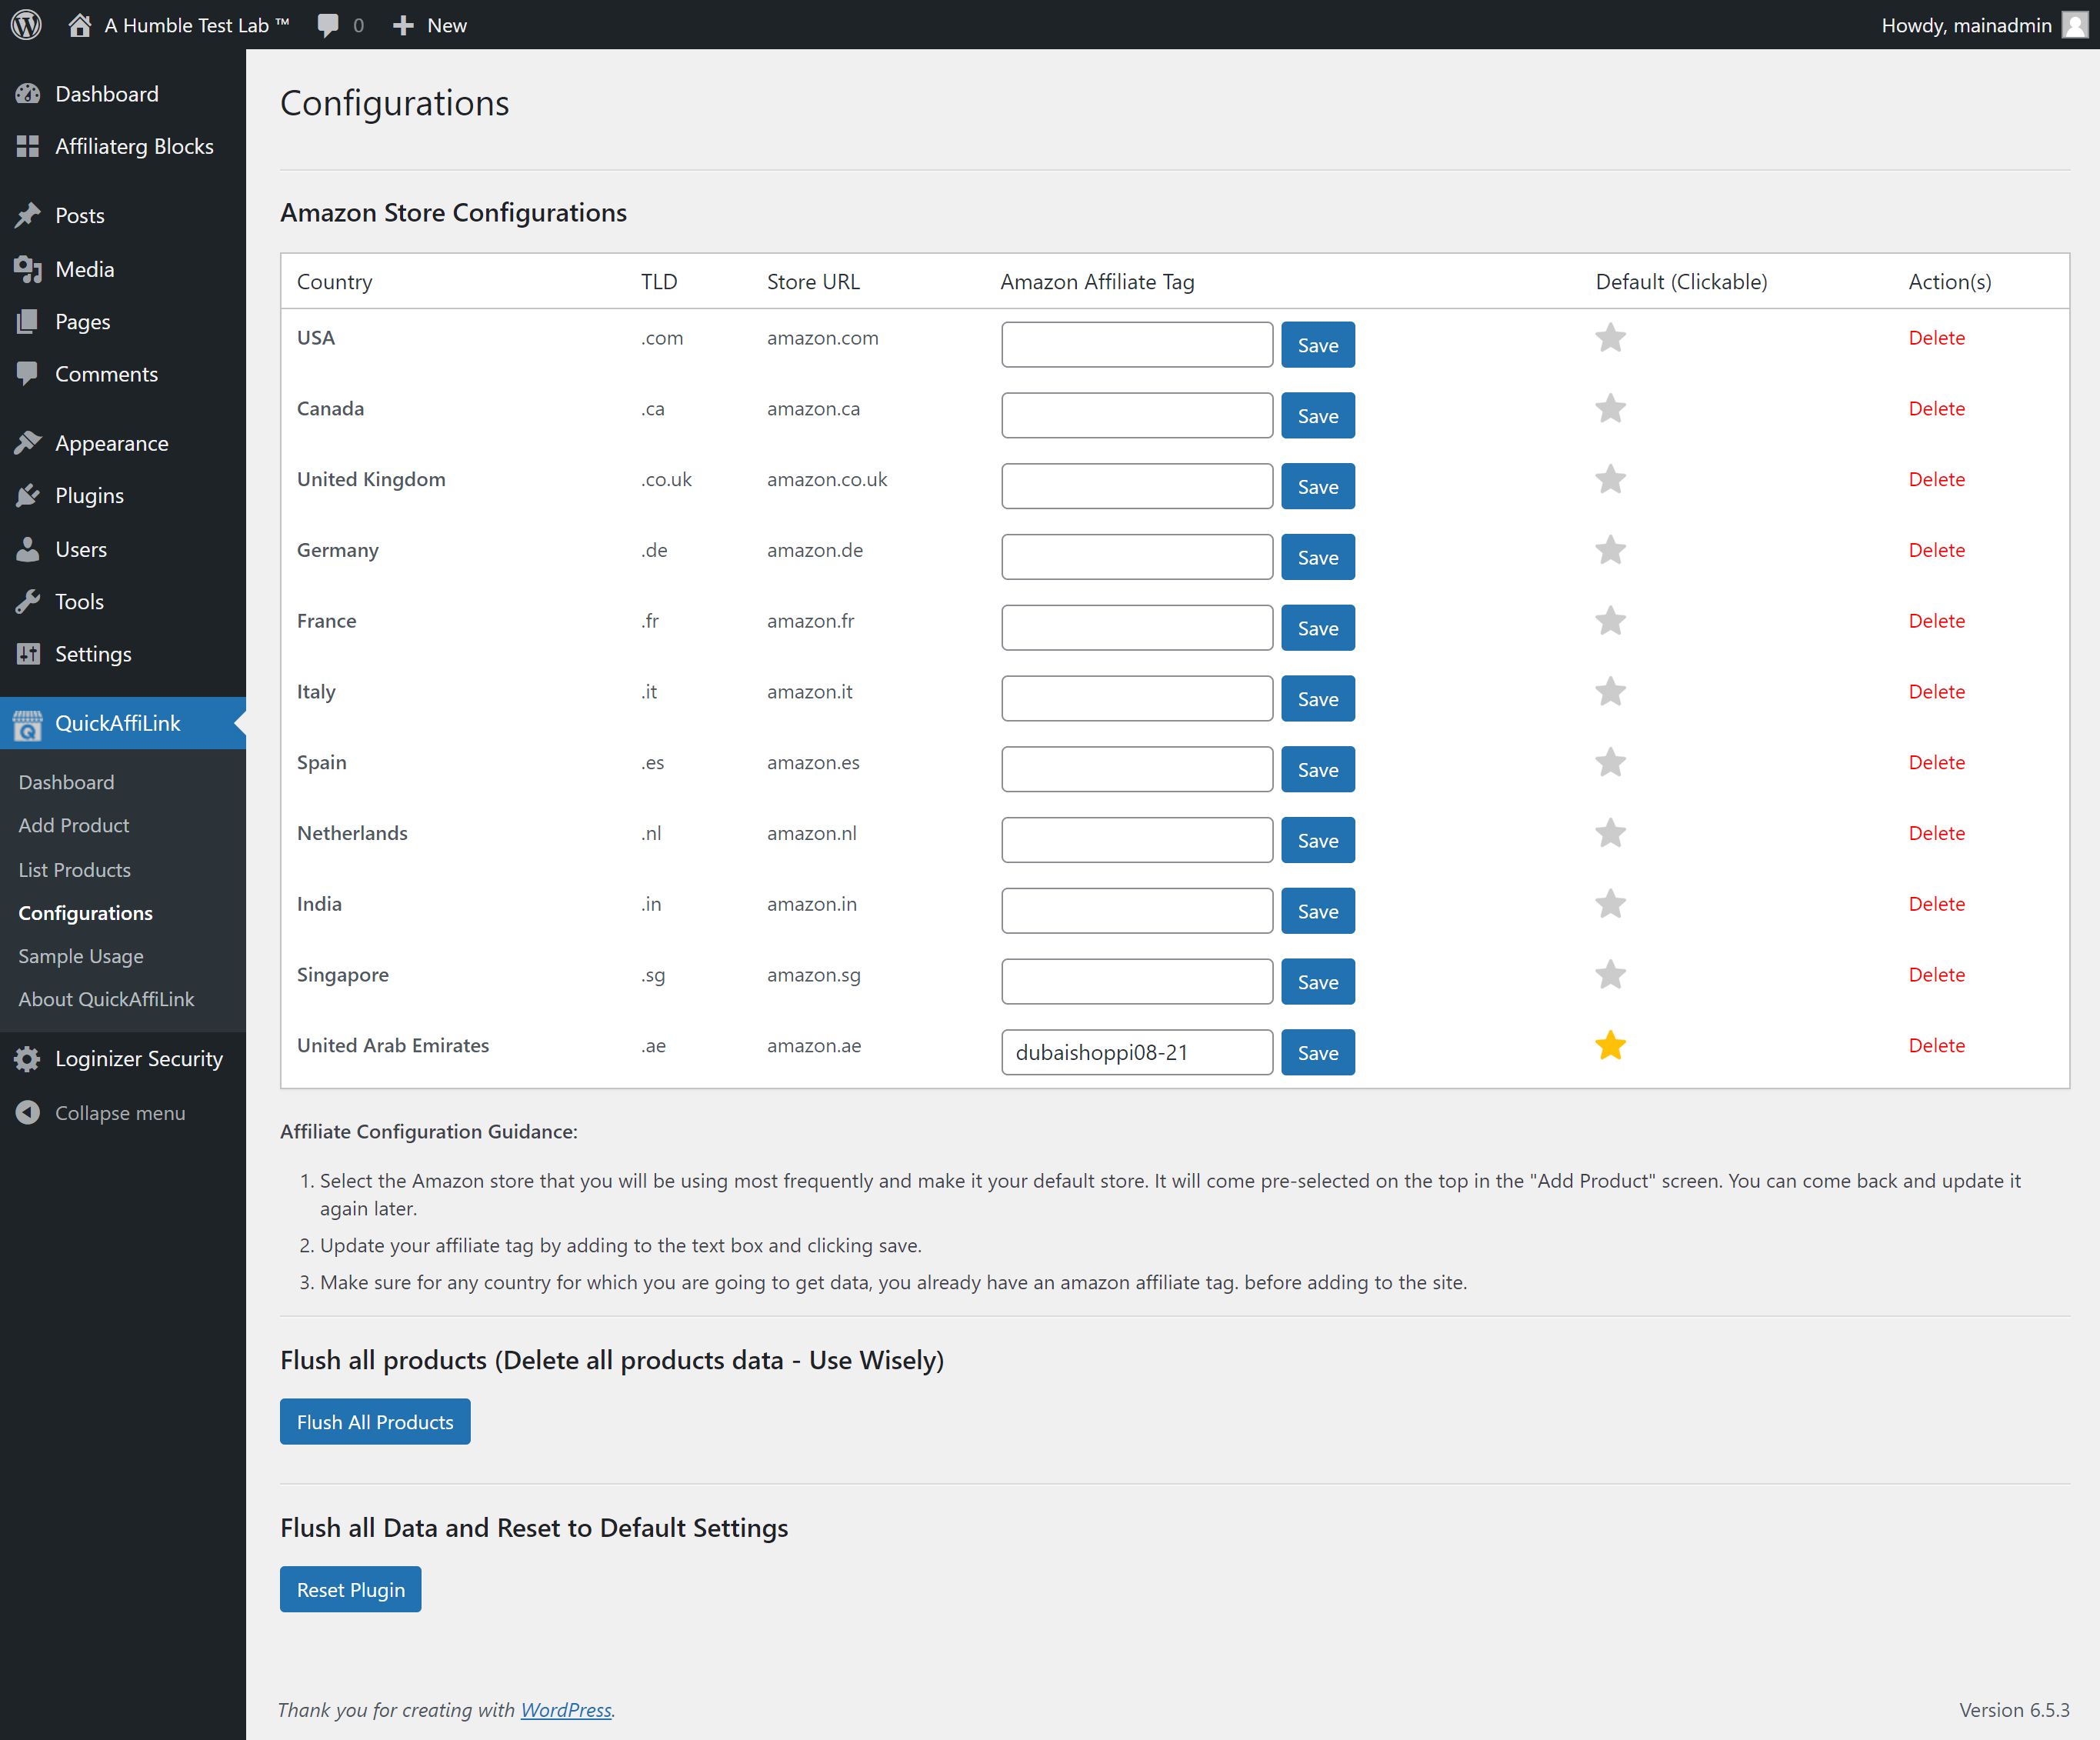This screenshot has height=1740, width=2100.
Task: Set Spain as default store star
Action: point(1610,763)
